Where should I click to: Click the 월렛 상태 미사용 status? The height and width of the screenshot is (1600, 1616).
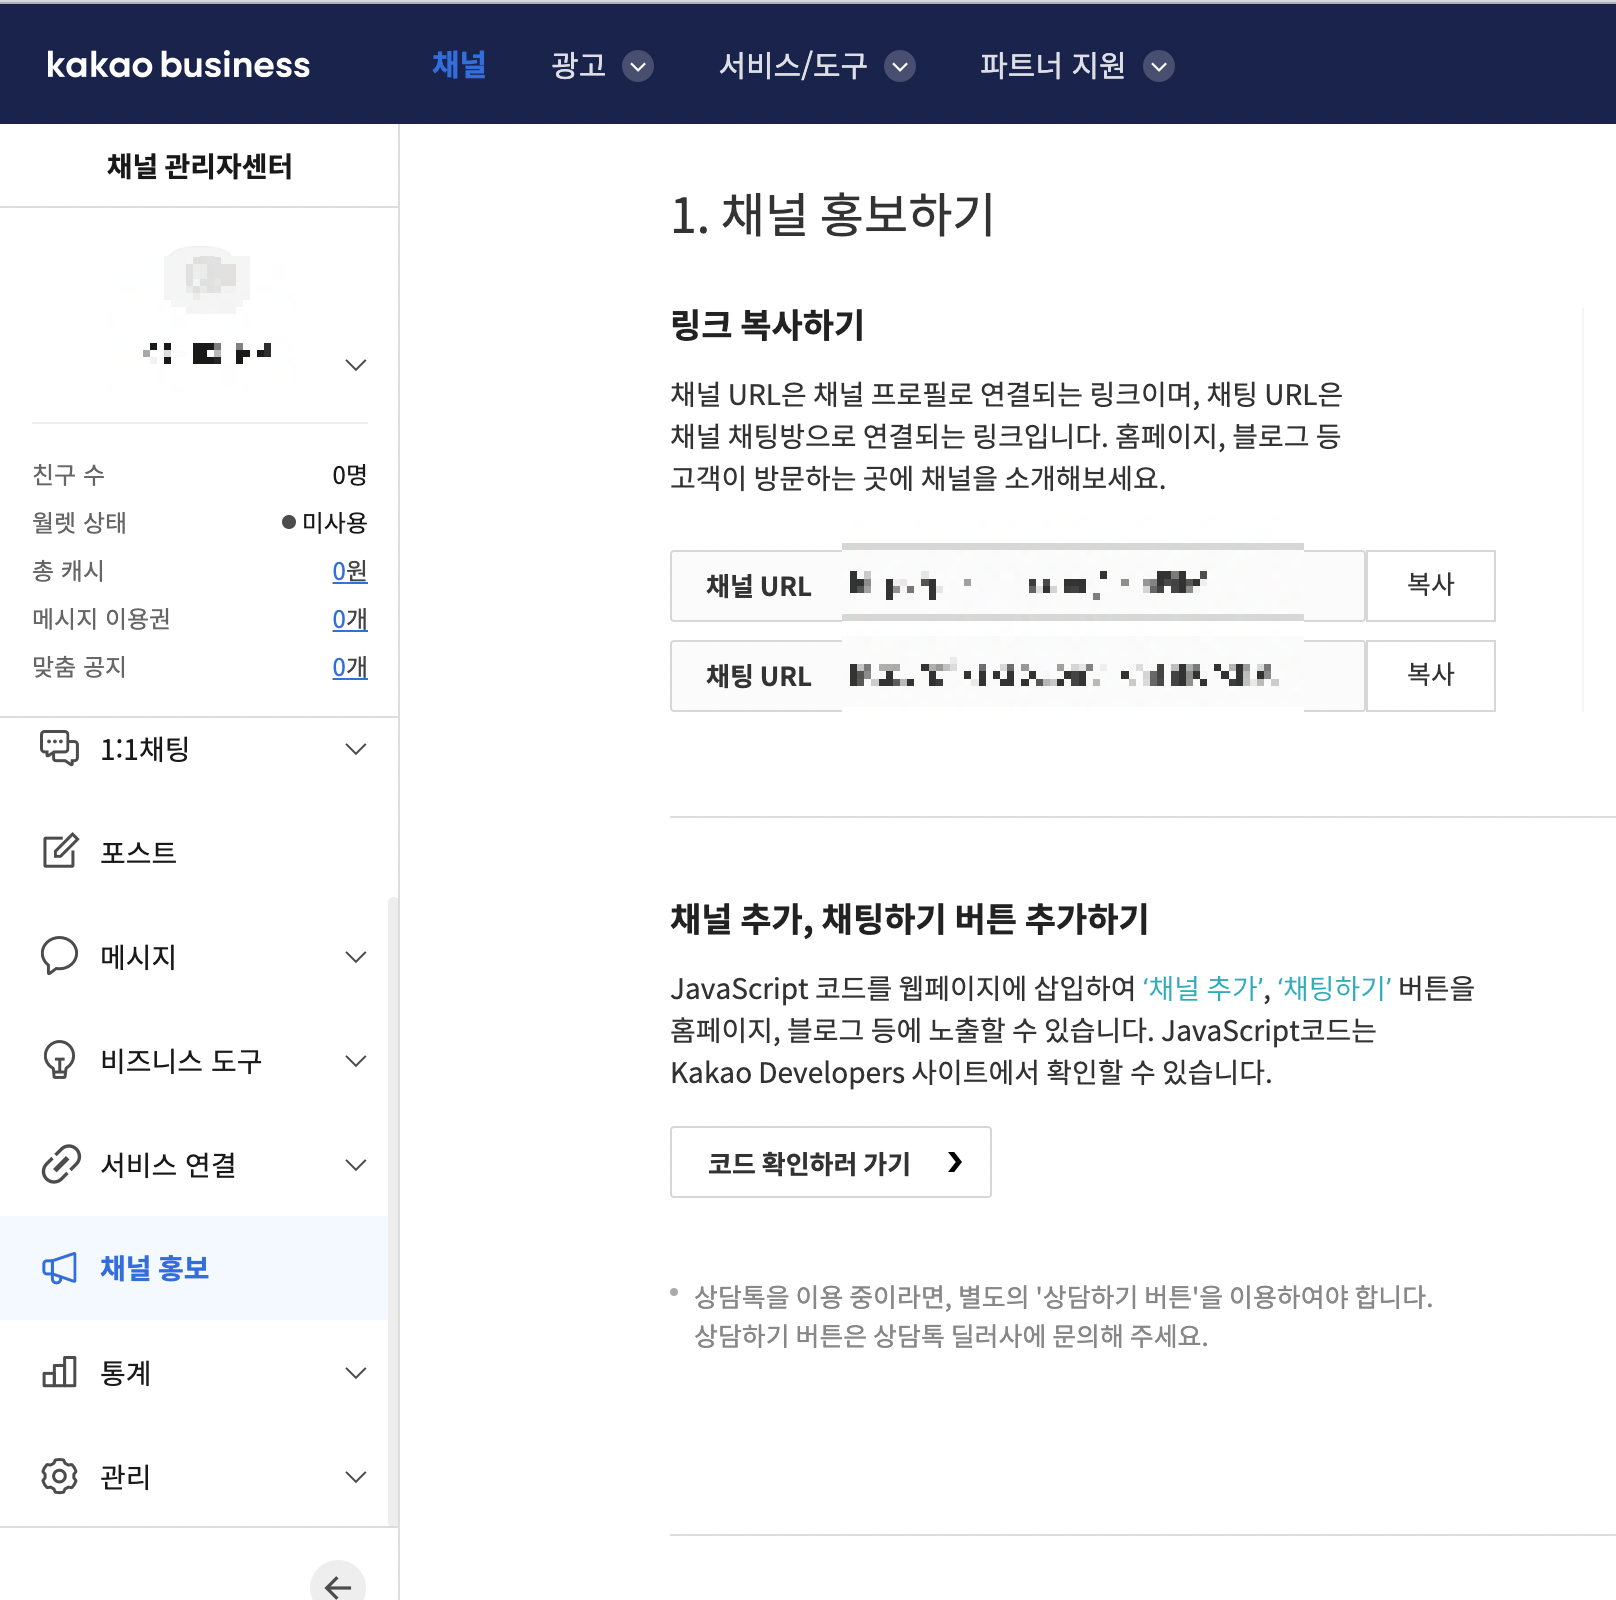pos(324,523)
